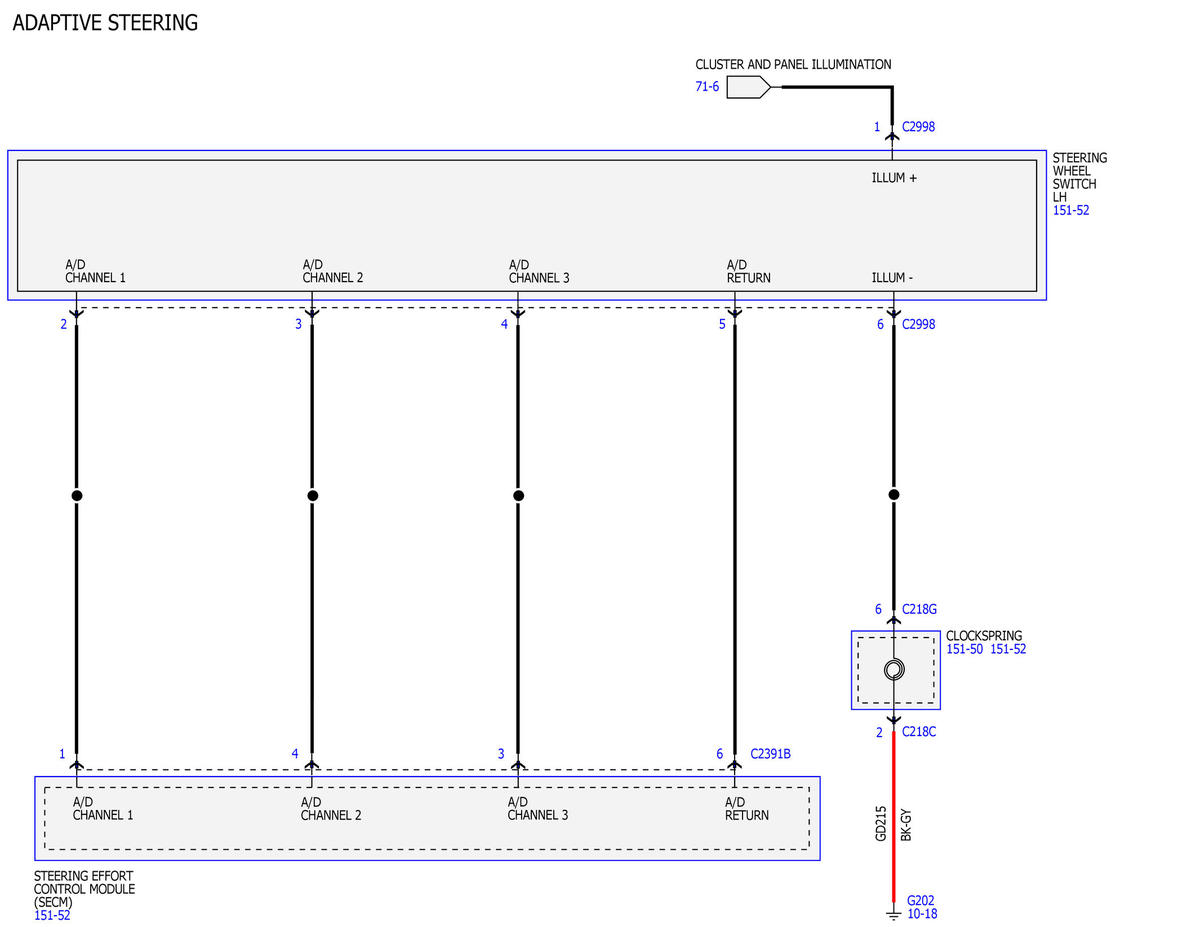1200x927 pixels.
Task: Select the splice dot on the A/D Channel 1 wire
Action: click(76, 495)
